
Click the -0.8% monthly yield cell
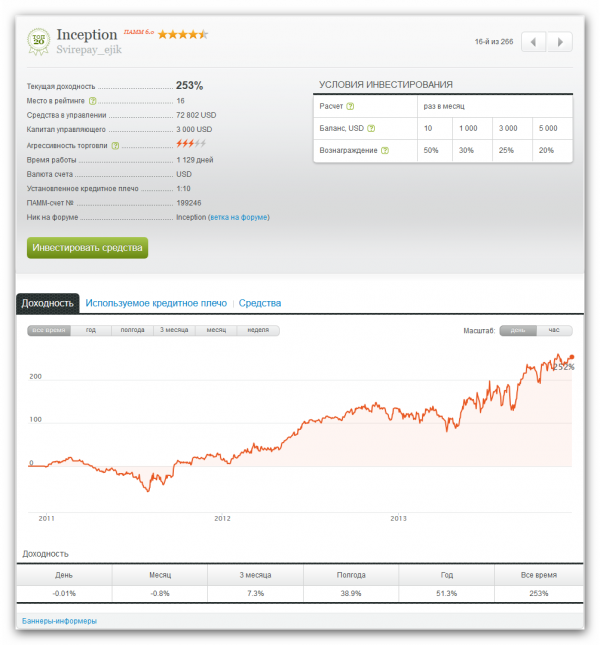coord(160,594)
